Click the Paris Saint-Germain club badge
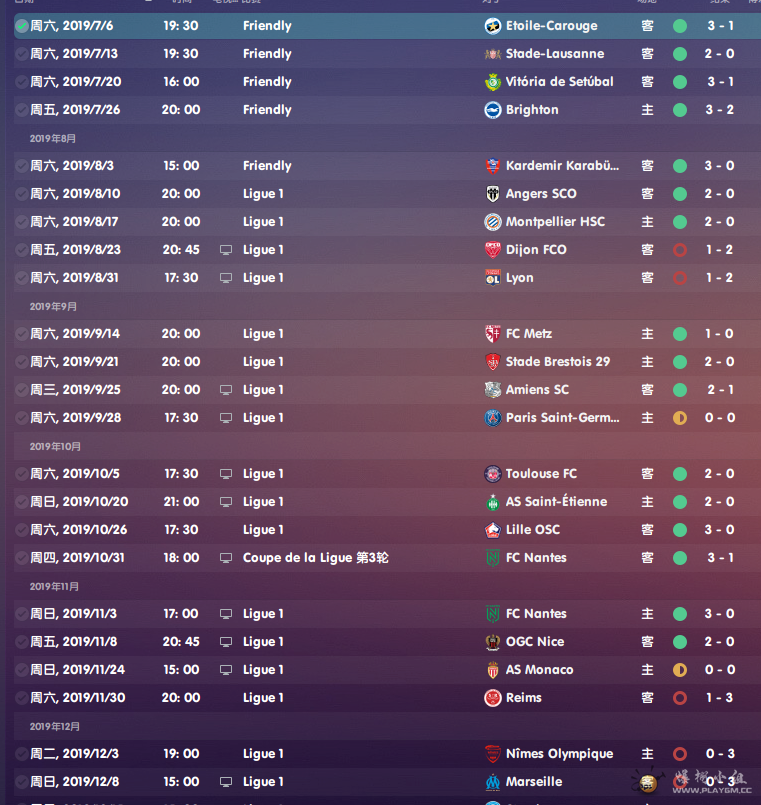The image size is (761, 805). click(492, 418)
